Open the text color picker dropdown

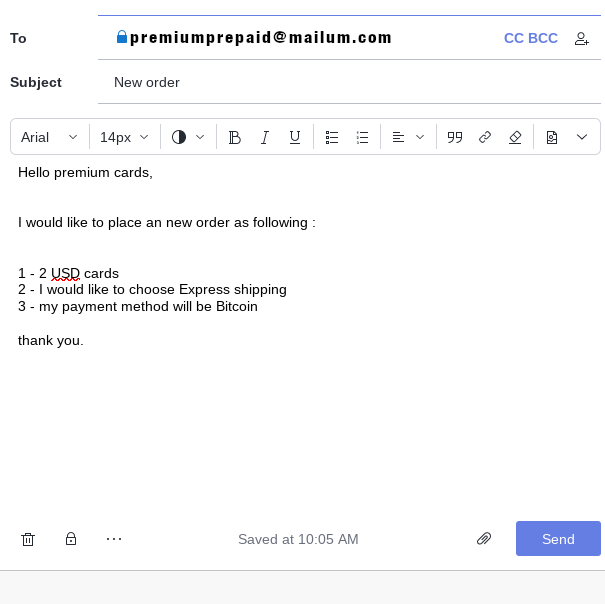[188, 137]
